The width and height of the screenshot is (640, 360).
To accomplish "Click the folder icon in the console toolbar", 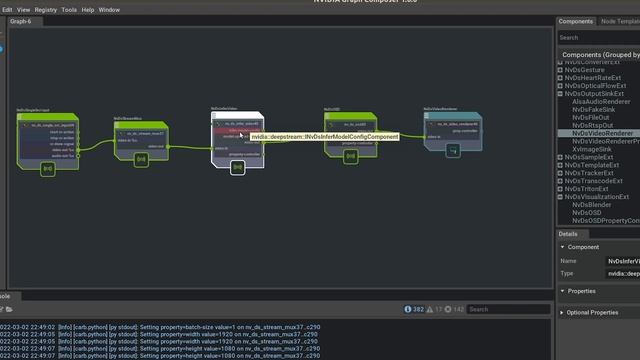I will coord(9,309).
